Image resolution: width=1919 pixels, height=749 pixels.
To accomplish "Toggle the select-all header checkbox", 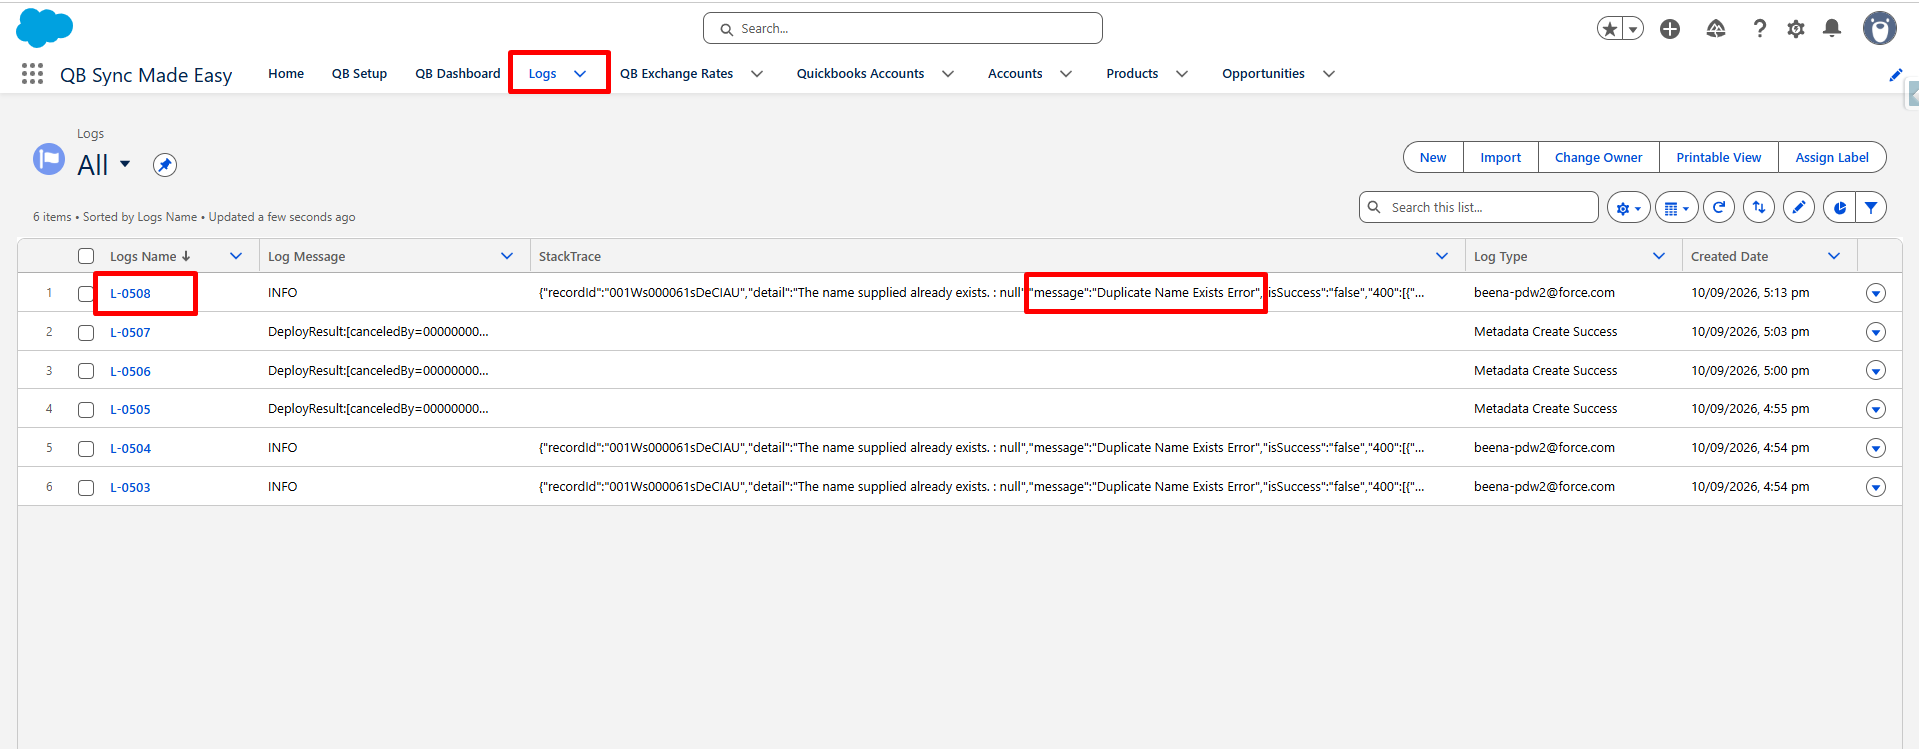I will 86,256.
